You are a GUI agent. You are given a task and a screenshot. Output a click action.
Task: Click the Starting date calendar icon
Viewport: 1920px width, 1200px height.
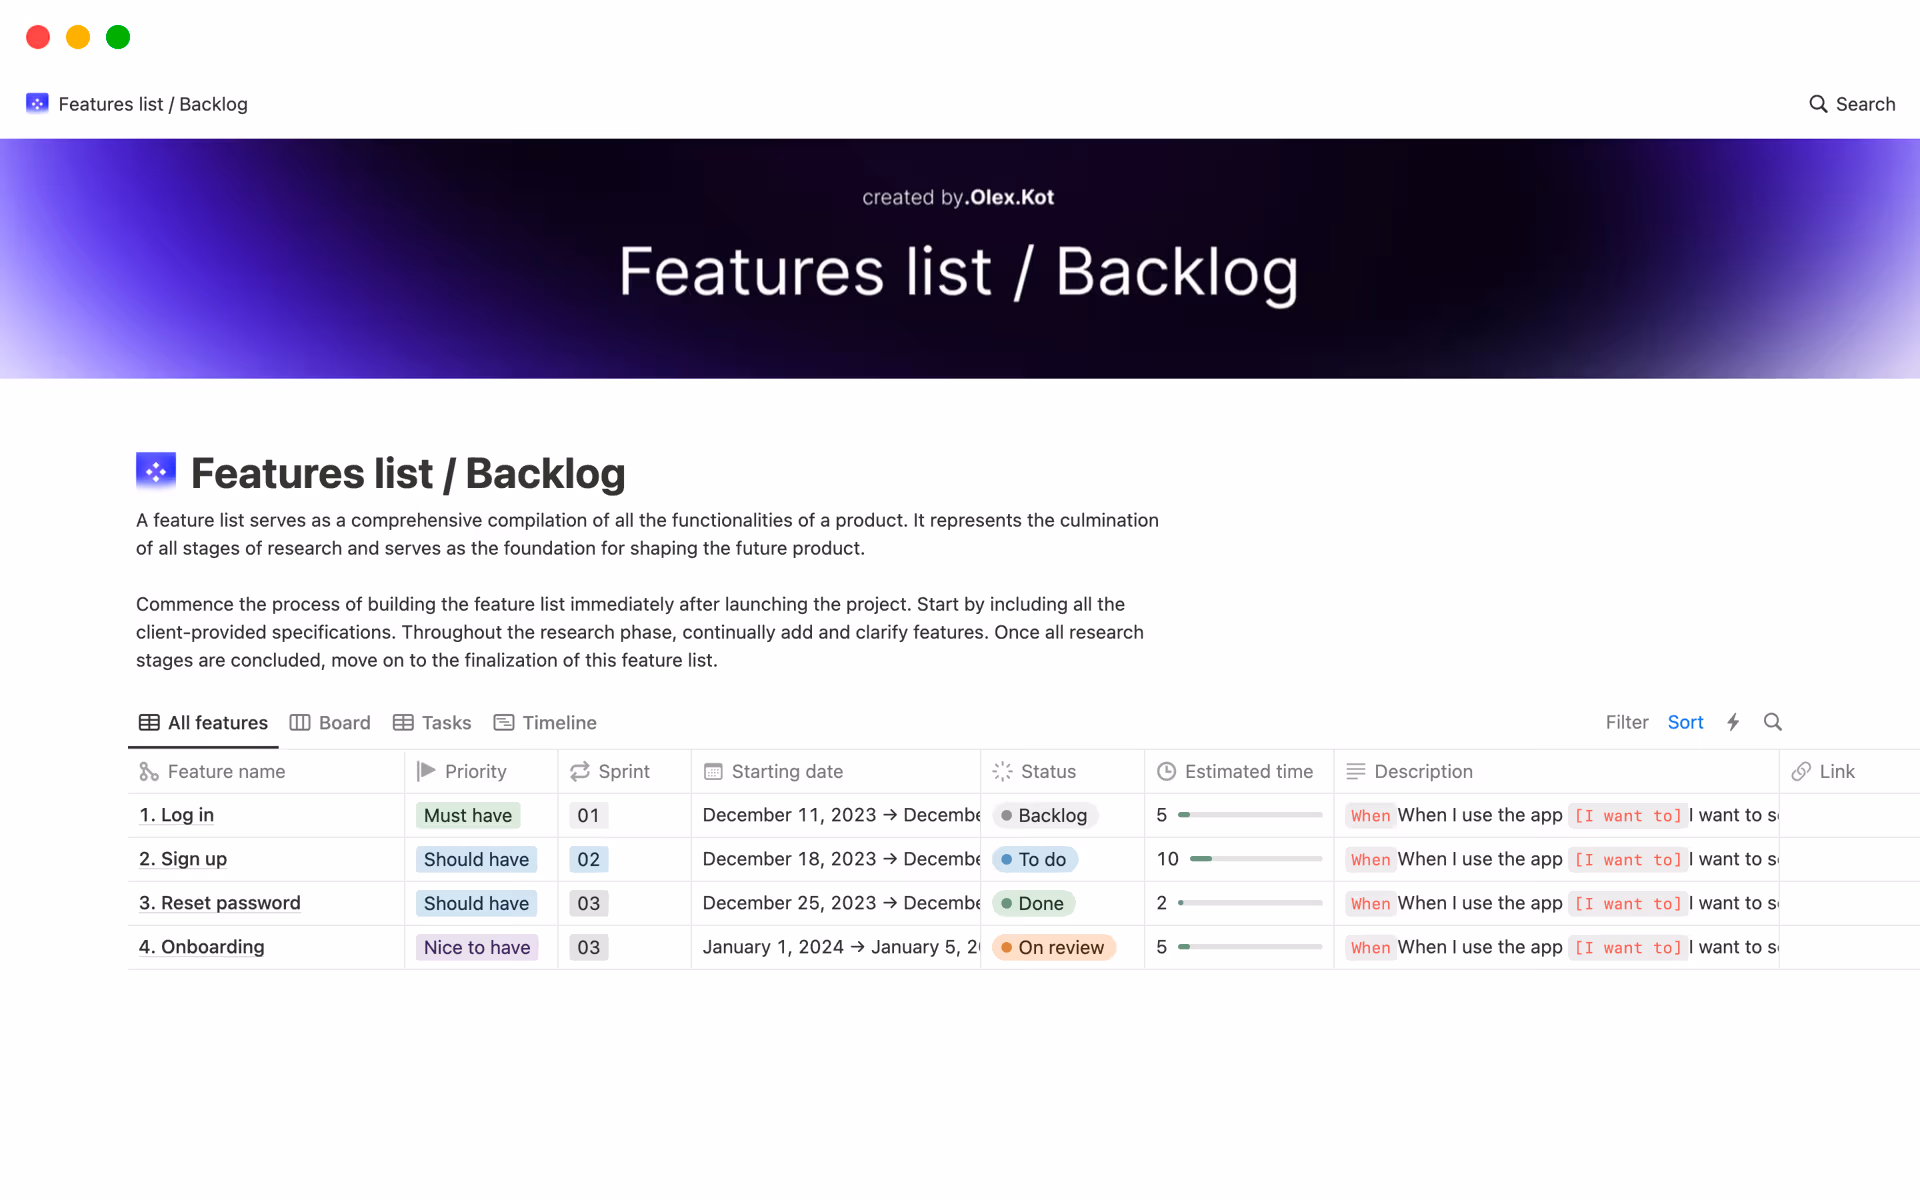coord(713,771)
